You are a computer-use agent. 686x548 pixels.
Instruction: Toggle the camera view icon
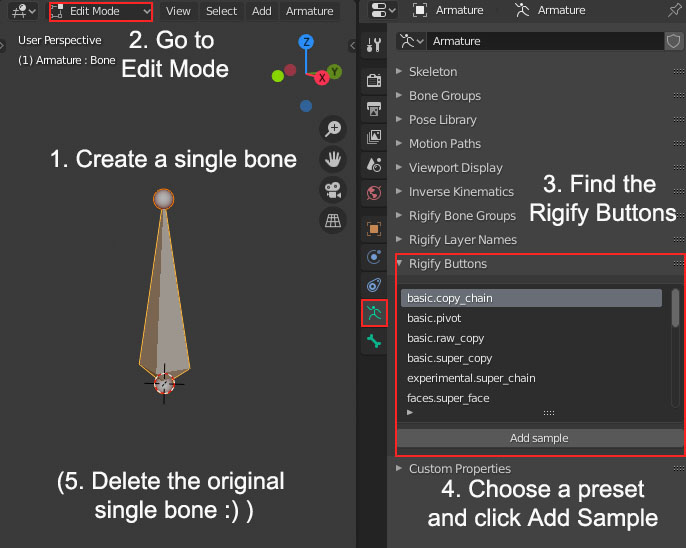pyautogui.click(x=333, y=190)
